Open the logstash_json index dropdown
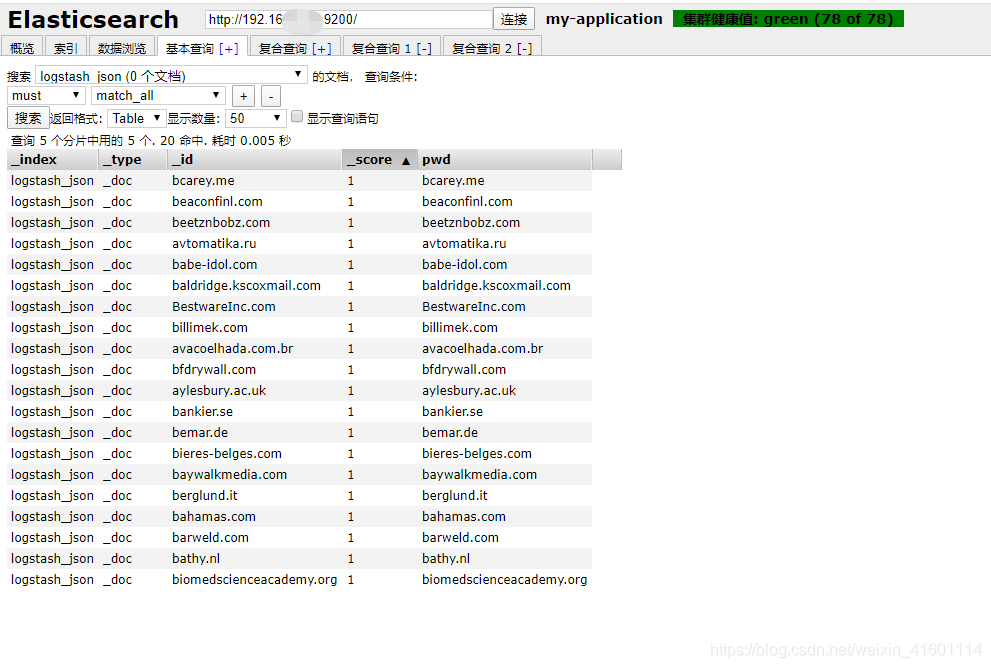The image size is (991, 668). coord(171,76)
